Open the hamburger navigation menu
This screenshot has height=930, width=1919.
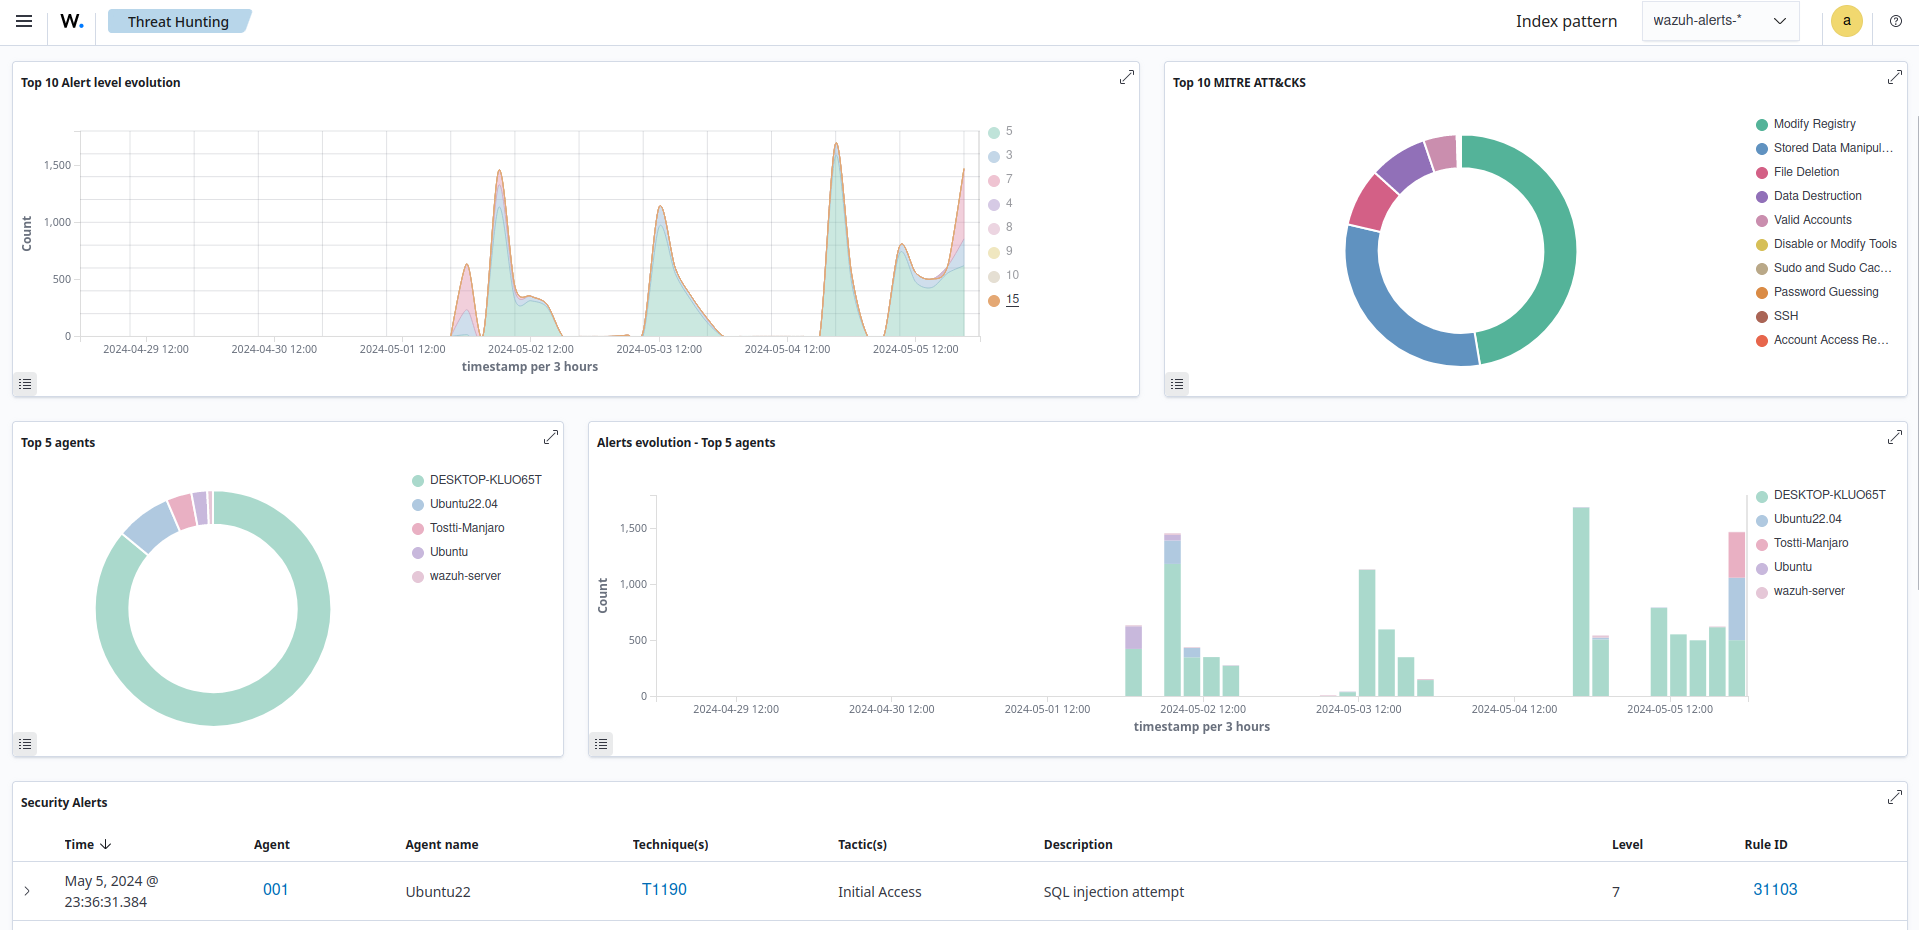[23, 20]
